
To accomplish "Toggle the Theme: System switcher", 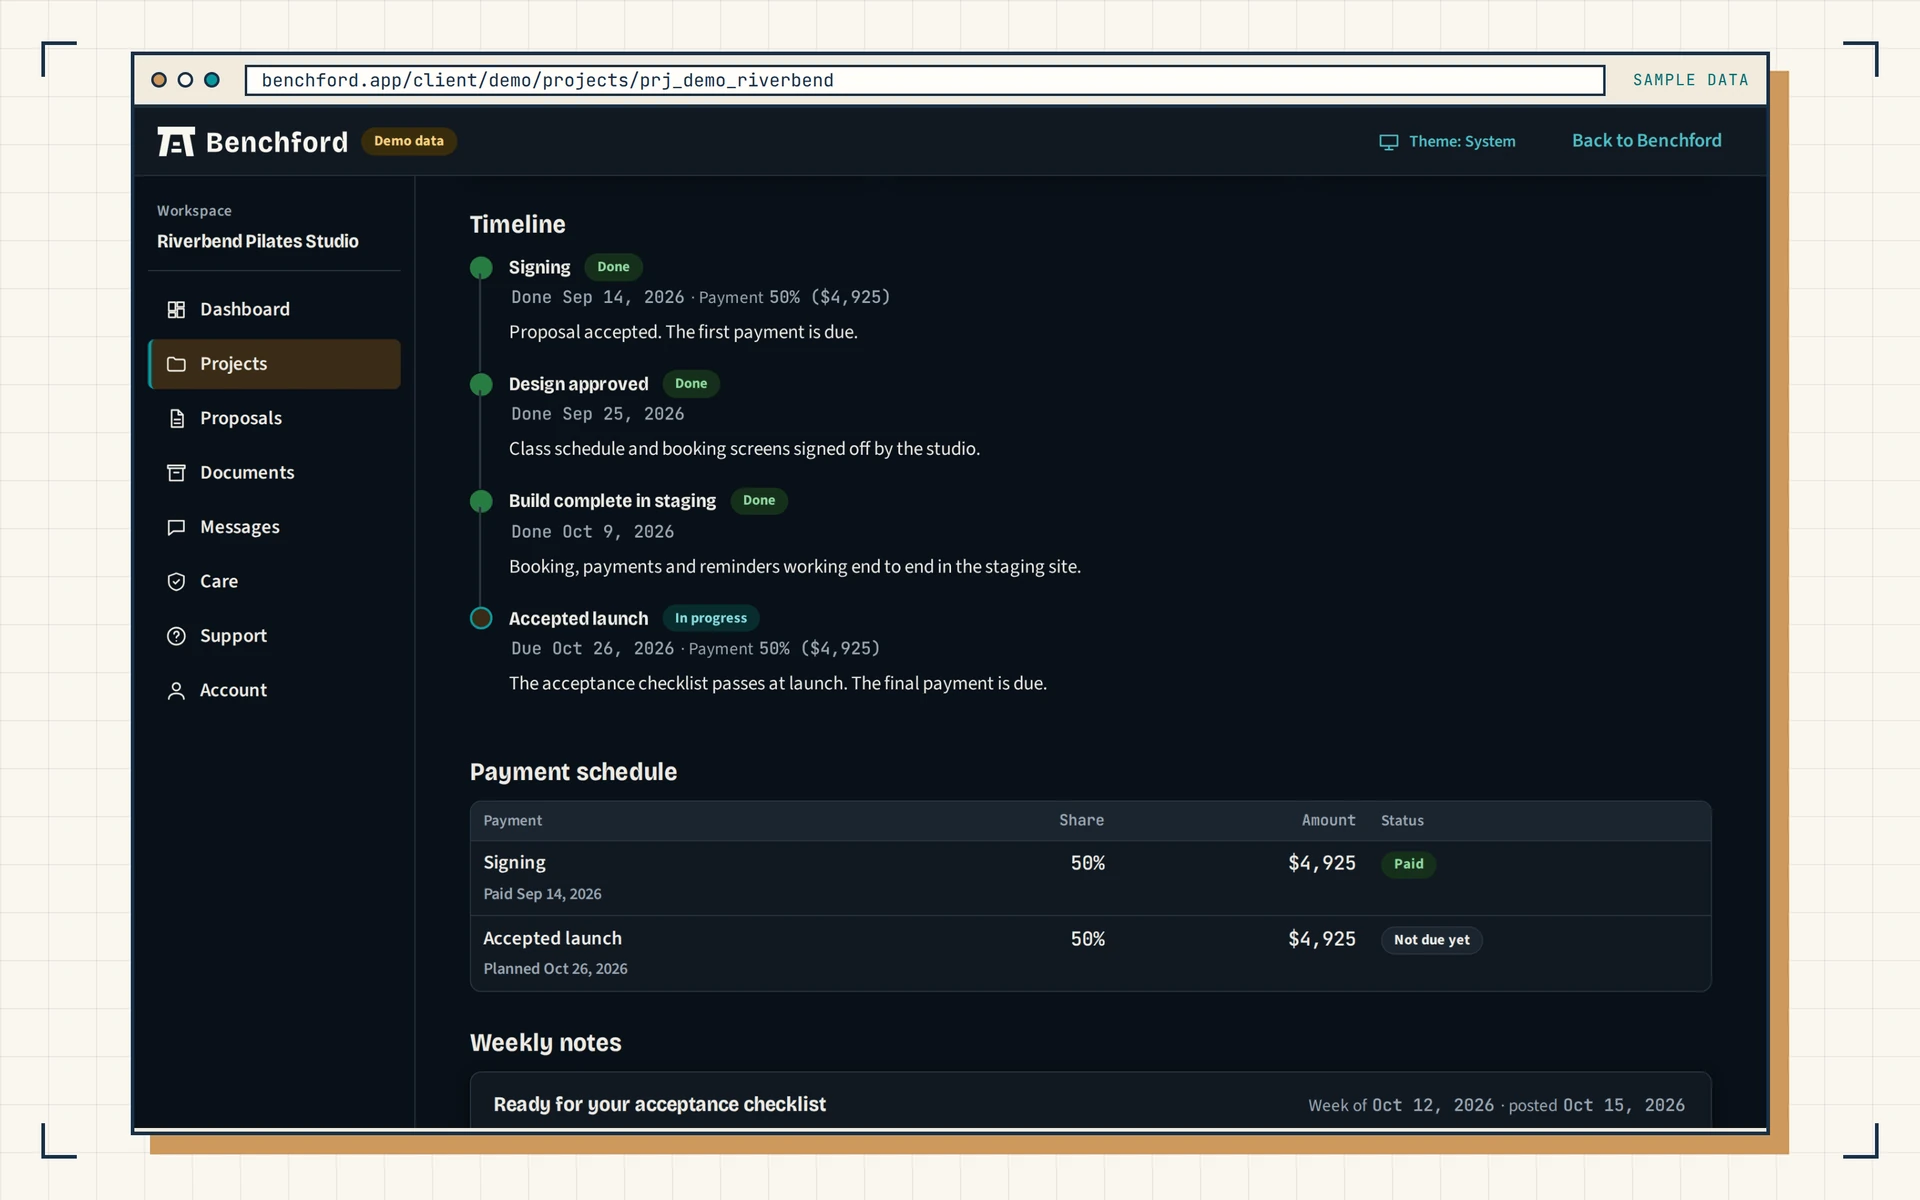I will tap(1447, 142).
